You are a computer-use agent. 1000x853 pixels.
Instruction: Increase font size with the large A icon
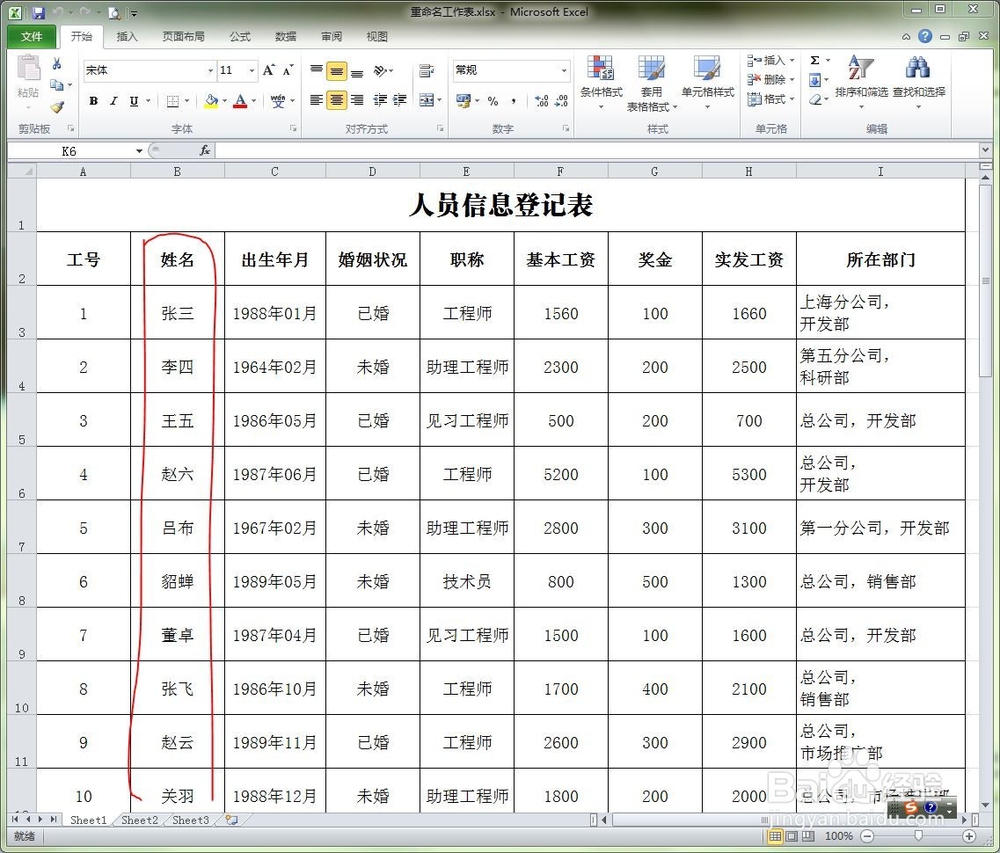pyautogui.click(x=268, y=70)
